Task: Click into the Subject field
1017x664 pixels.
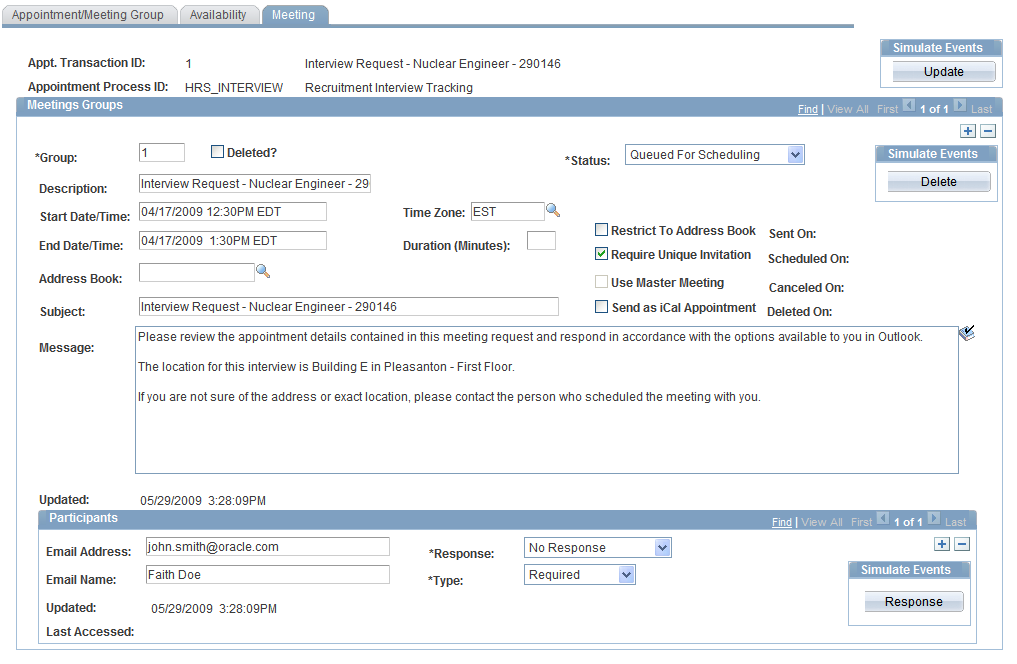Action: pyautogui.click(x=349, y=307)
